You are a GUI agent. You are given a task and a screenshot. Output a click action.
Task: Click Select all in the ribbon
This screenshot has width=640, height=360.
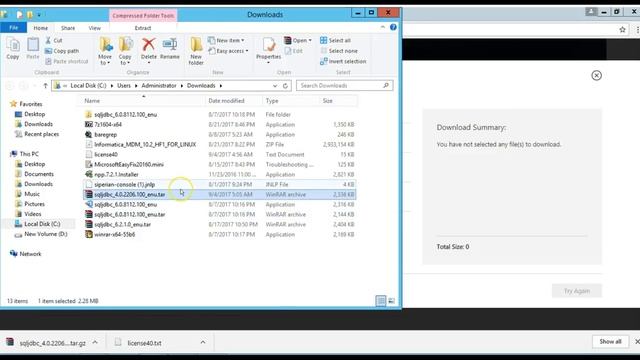click(336, 40)
